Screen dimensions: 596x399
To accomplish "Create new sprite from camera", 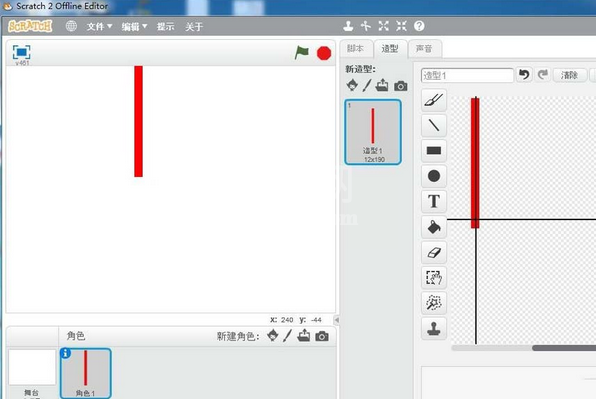I will [322, 336].
